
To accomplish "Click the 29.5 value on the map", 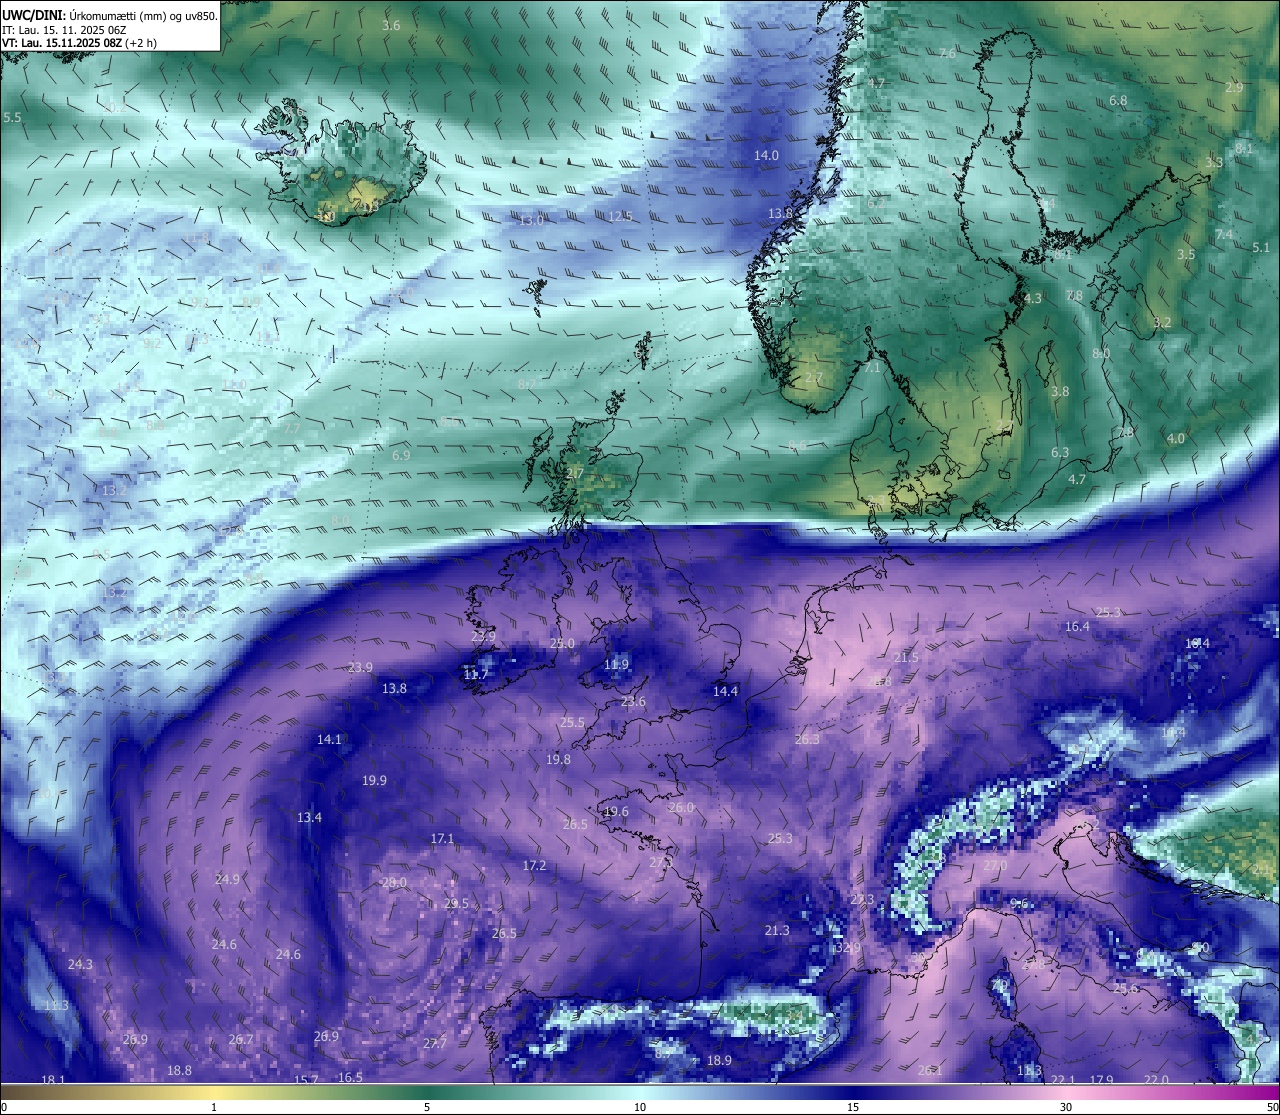I will click(x=456, y=903).
